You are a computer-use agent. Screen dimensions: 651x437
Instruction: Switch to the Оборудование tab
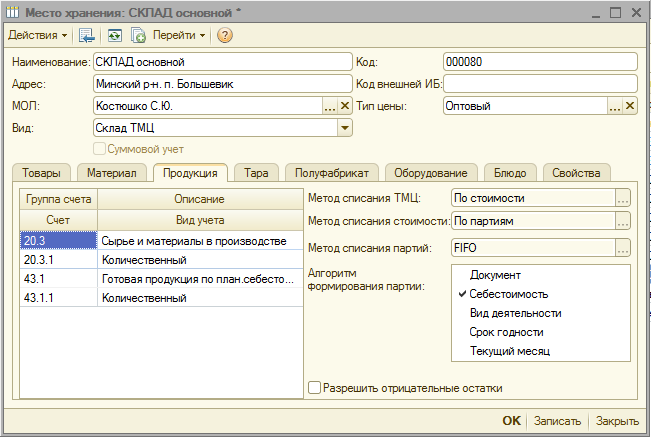(x=430, y=172)
